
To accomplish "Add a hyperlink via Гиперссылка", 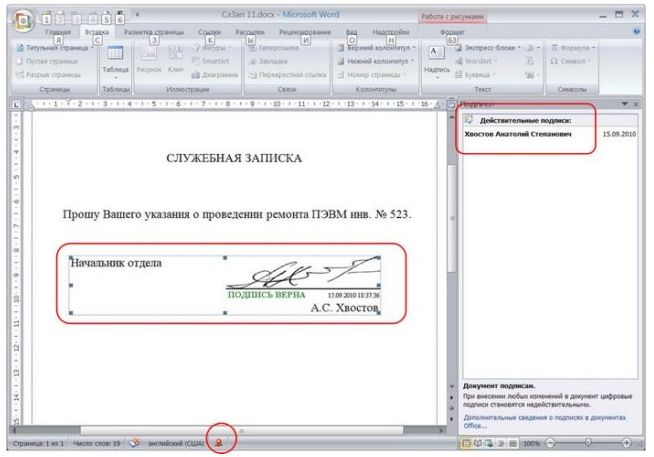I will coord(274,48).
